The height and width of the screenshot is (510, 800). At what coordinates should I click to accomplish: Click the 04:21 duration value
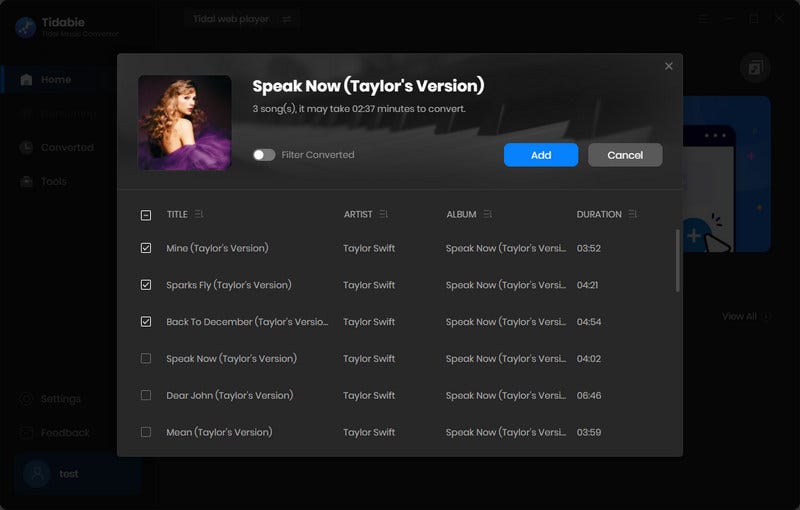click(588, 285)
